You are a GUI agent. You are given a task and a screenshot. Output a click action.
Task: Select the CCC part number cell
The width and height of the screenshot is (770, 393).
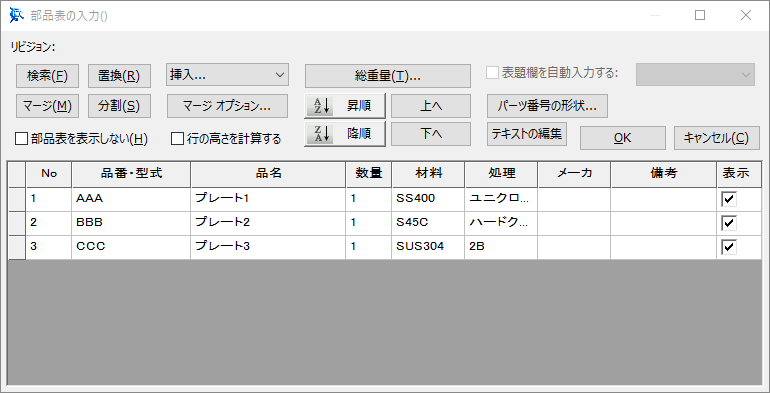coord(131,247)
